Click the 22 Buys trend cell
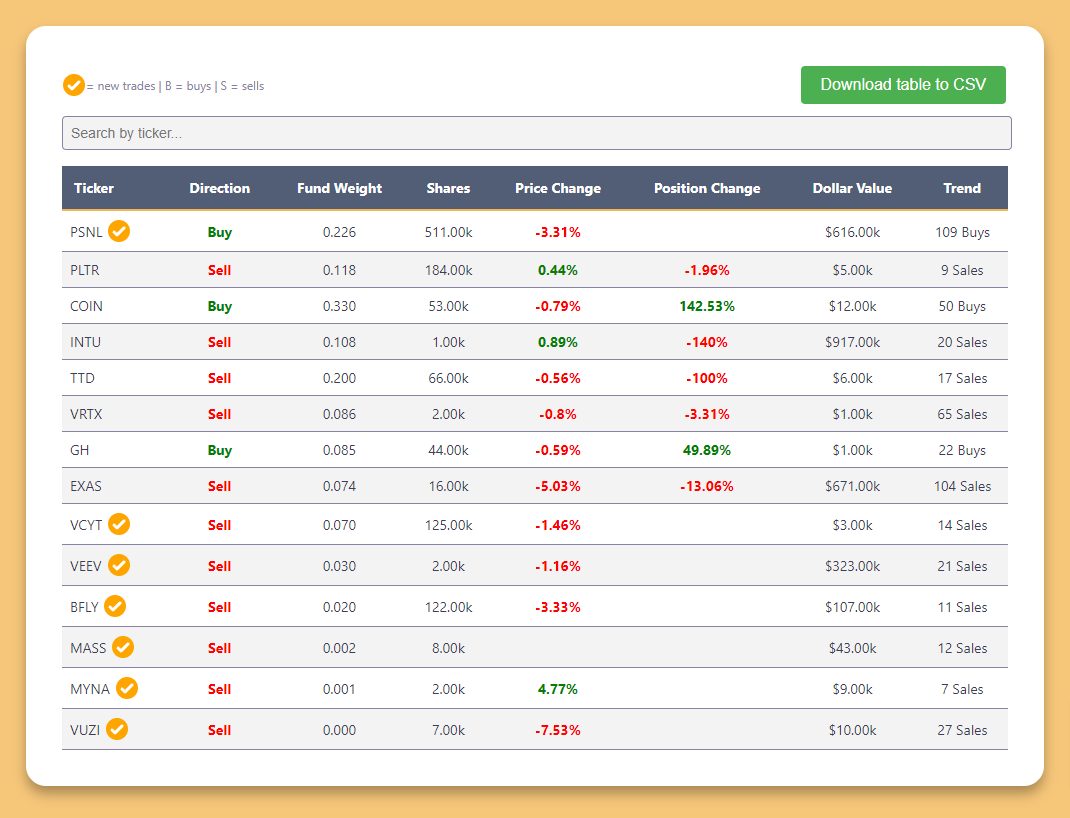Viewport: 1070px width, 818px height. [x=962, y=451]
